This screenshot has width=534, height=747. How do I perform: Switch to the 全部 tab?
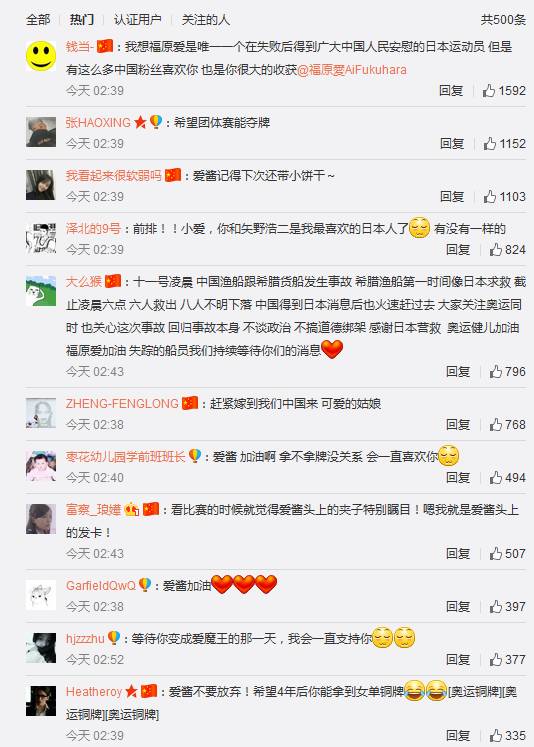coord(38,20)
